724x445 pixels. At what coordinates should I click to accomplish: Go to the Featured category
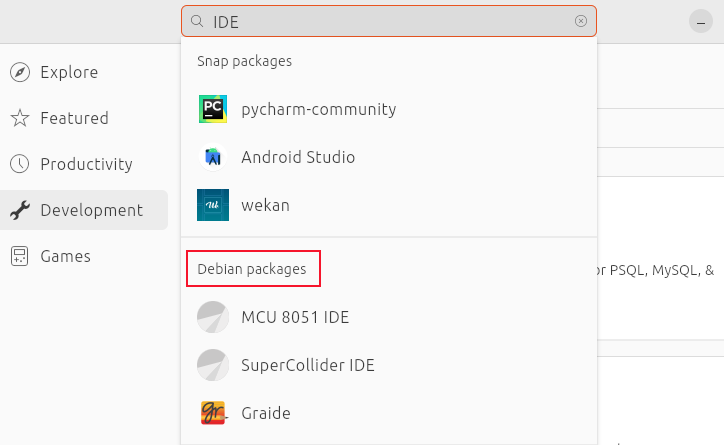pyautogui.click(x=74, y=118)
